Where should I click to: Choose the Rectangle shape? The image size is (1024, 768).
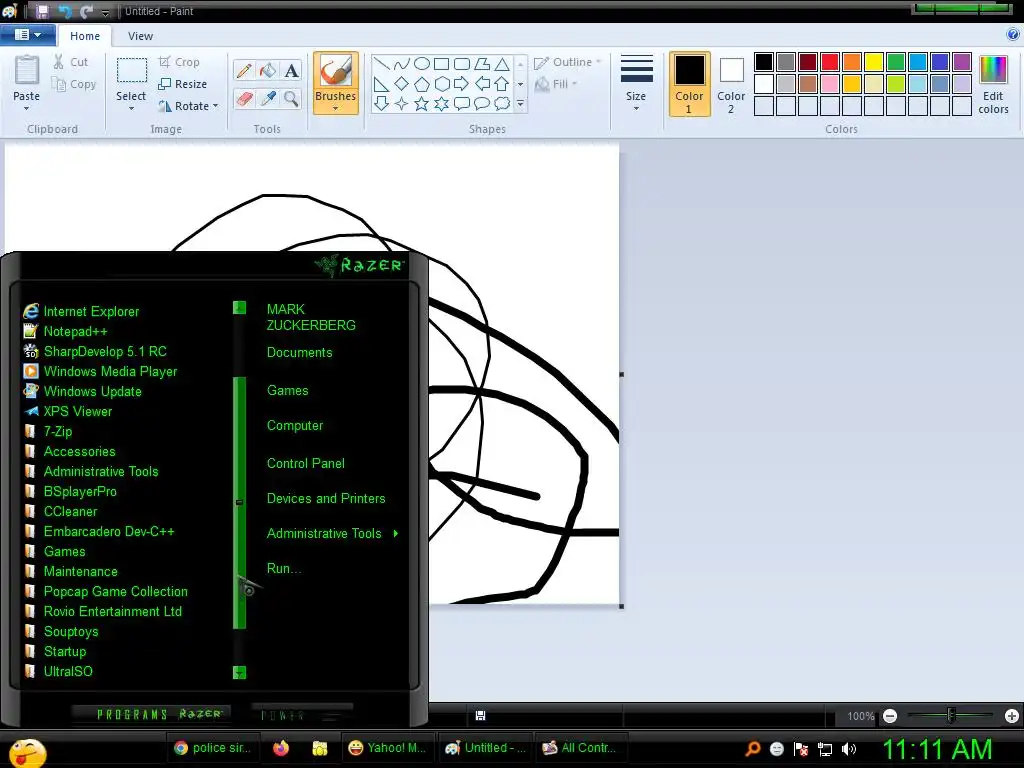pos(441,64)
